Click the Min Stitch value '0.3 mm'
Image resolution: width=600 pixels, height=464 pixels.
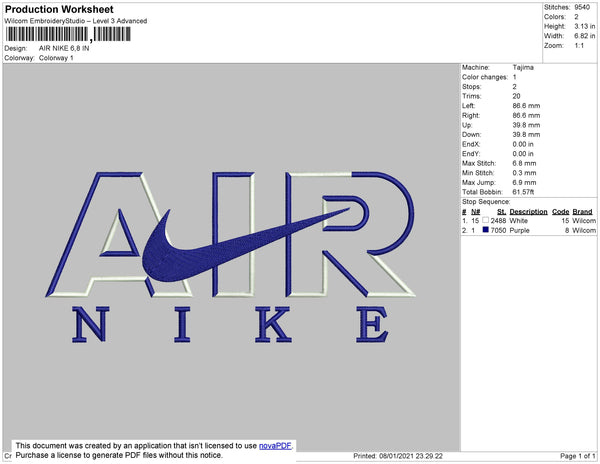[524, 173]
